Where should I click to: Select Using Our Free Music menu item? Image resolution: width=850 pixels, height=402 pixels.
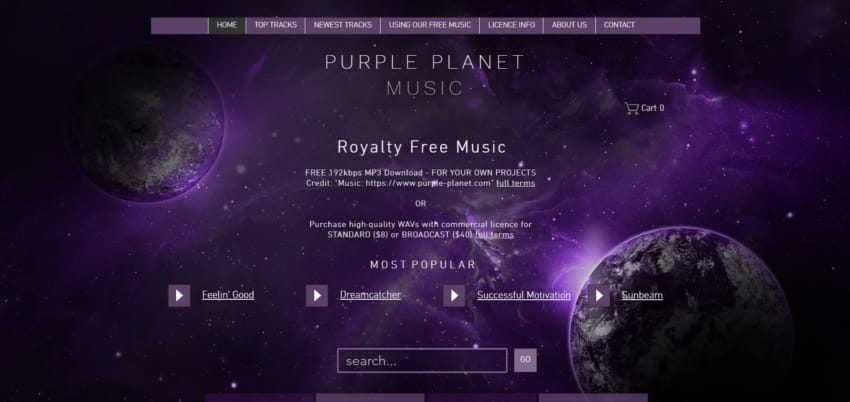point(430,25)
